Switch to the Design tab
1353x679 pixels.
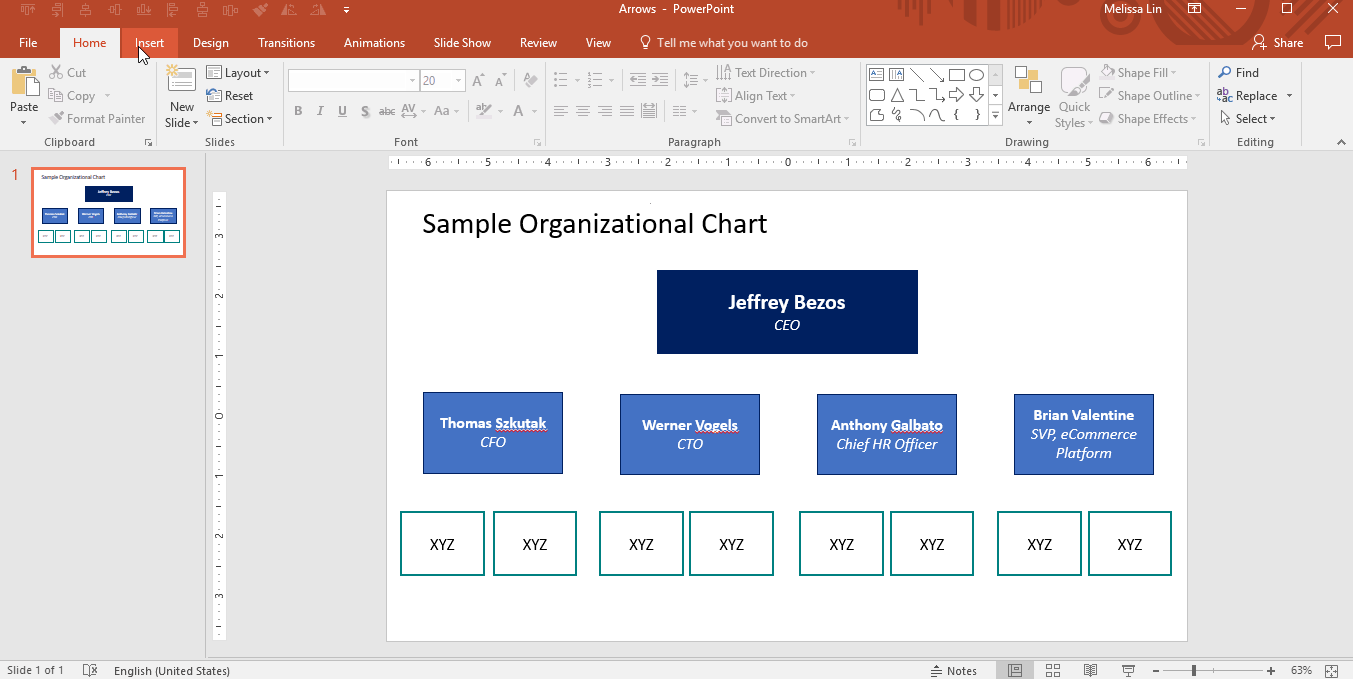coord(211,43)
